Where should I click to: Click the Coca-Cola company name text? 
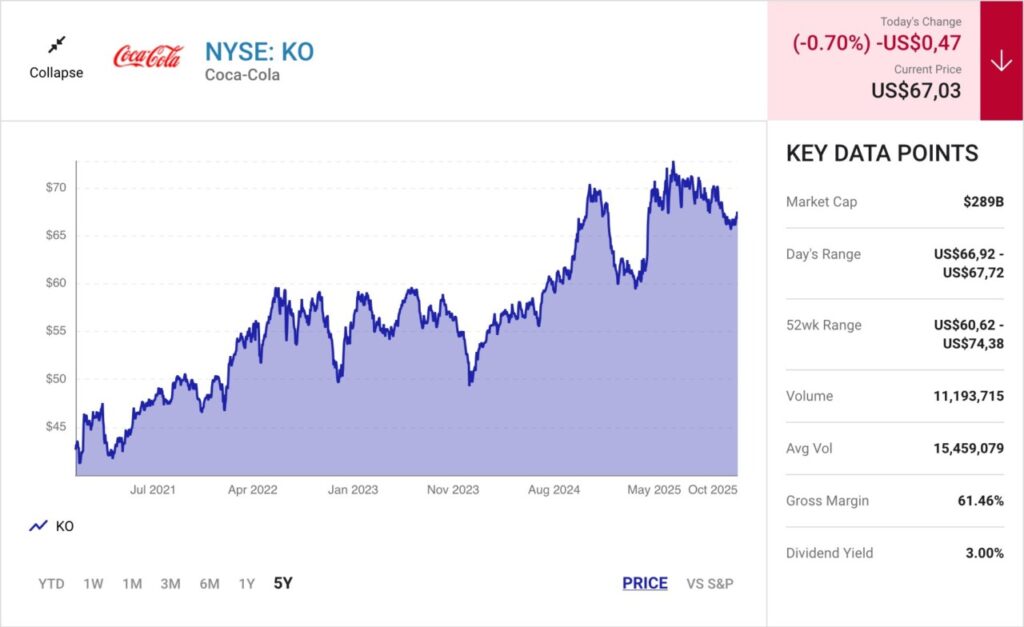[242, 75]
